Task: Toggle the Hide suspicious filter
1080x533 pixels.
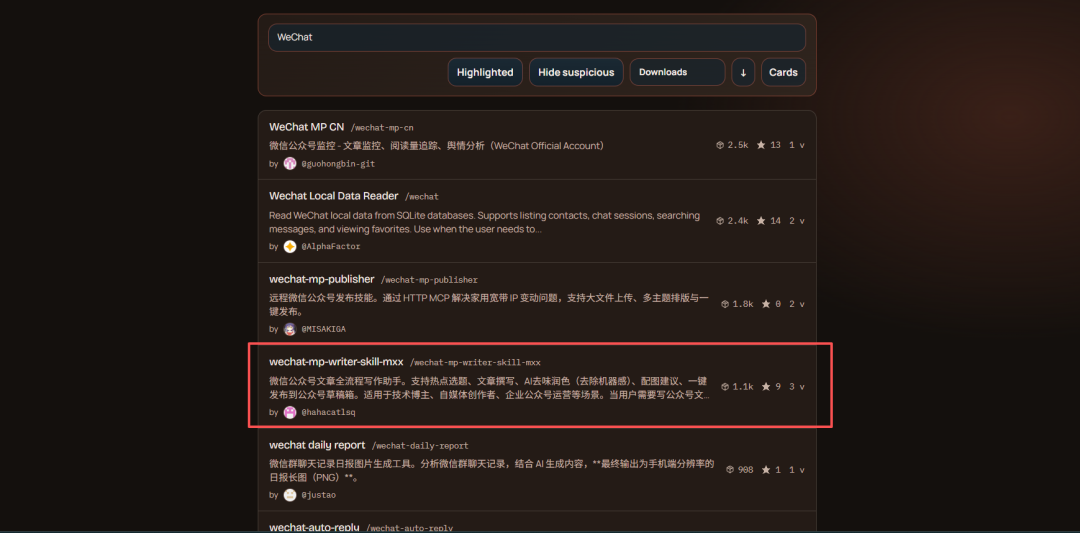Action: pos(576,72)
